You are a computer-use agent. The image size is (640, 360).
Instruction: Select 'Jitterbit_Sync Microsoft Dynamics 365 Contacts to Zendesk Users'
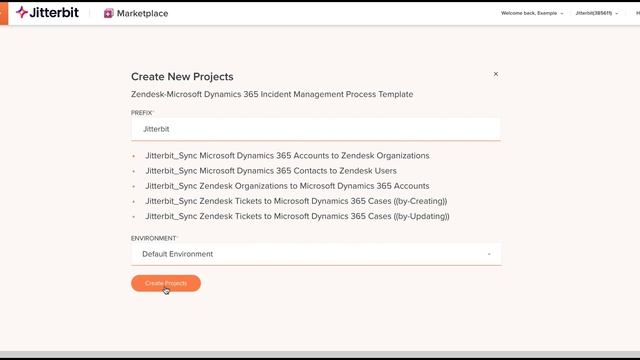tap(271, 171)
